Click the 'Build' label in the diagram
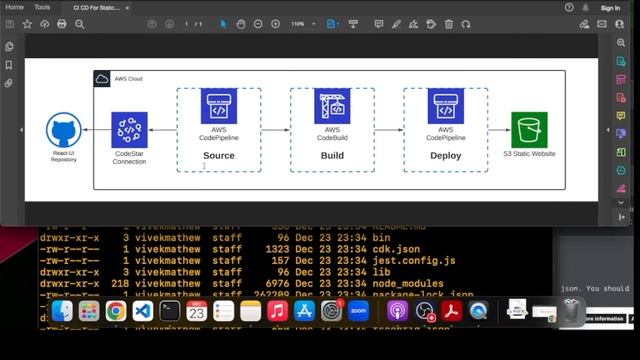This screenshot has width=640, height=360. click(x=332, y=156)
